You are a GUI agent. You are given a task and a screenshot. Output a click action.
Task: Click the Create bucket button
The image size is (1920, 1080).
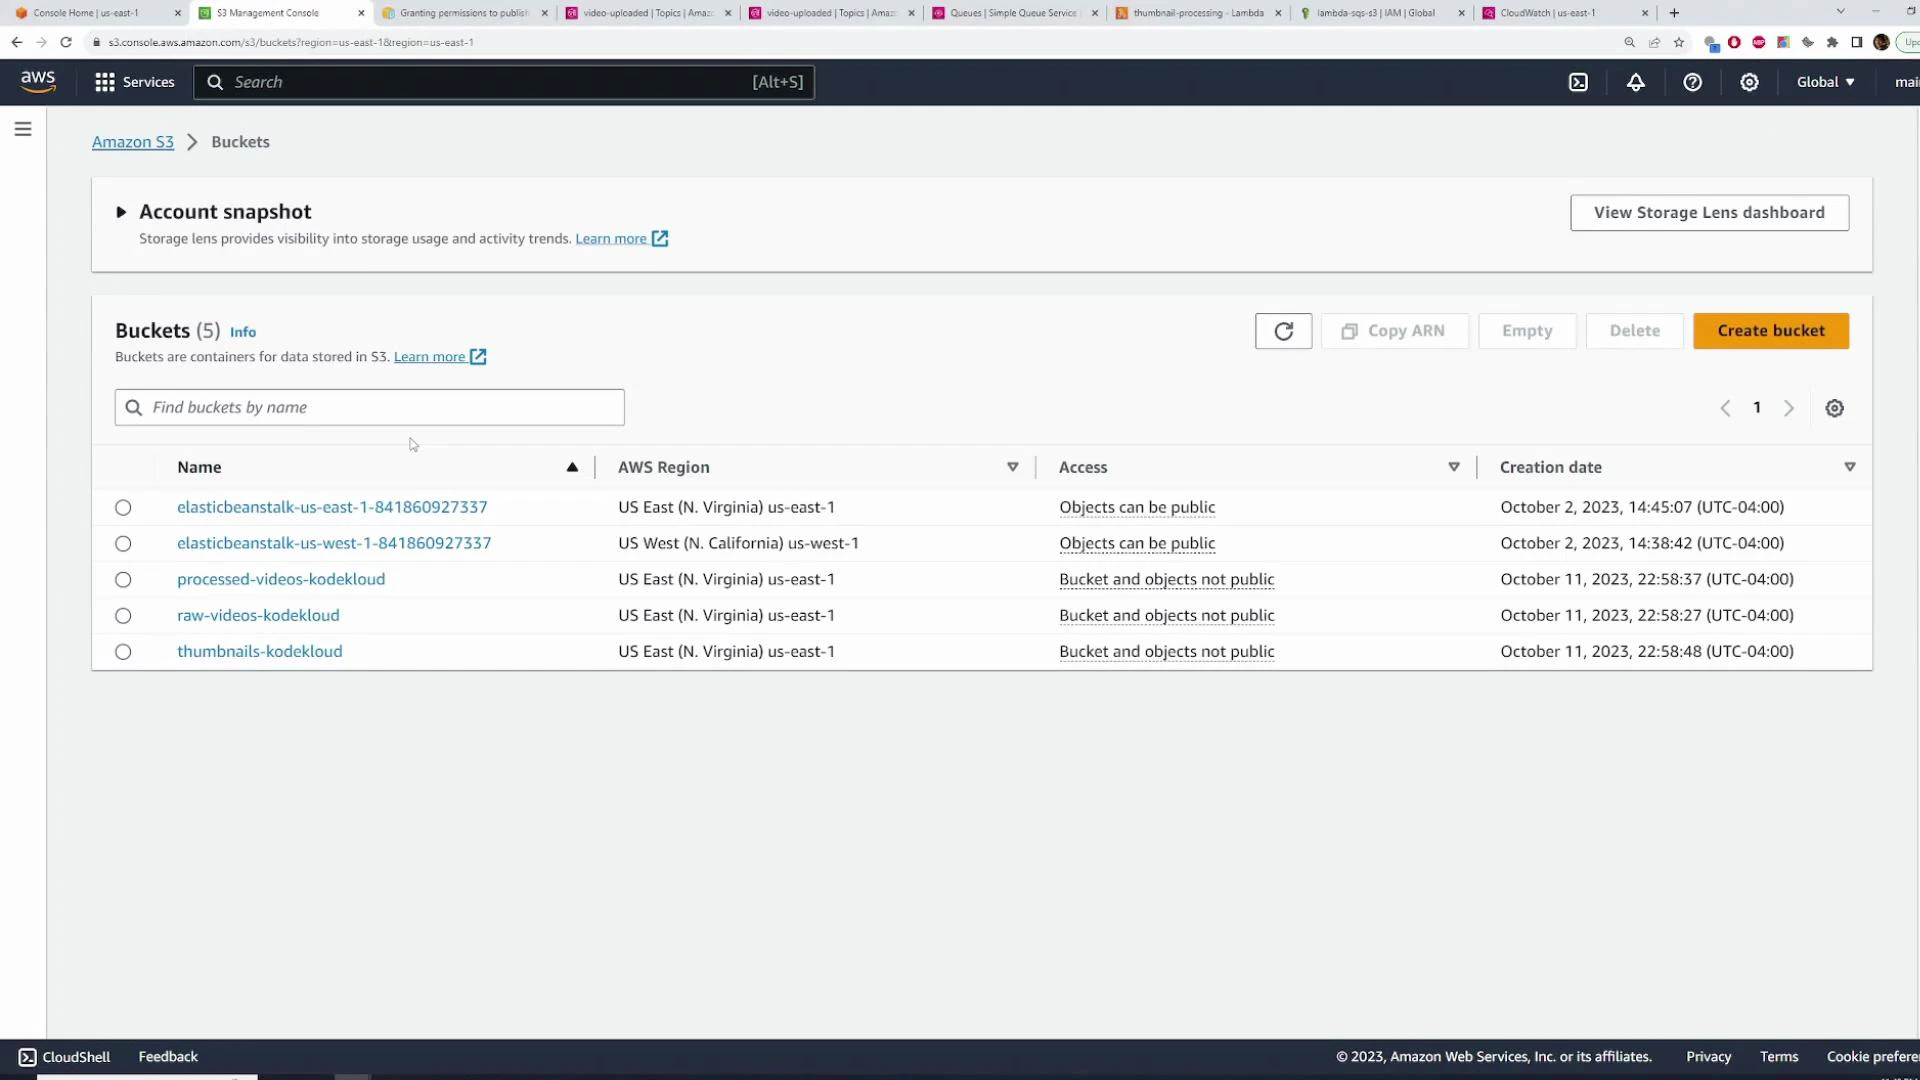1771,331
